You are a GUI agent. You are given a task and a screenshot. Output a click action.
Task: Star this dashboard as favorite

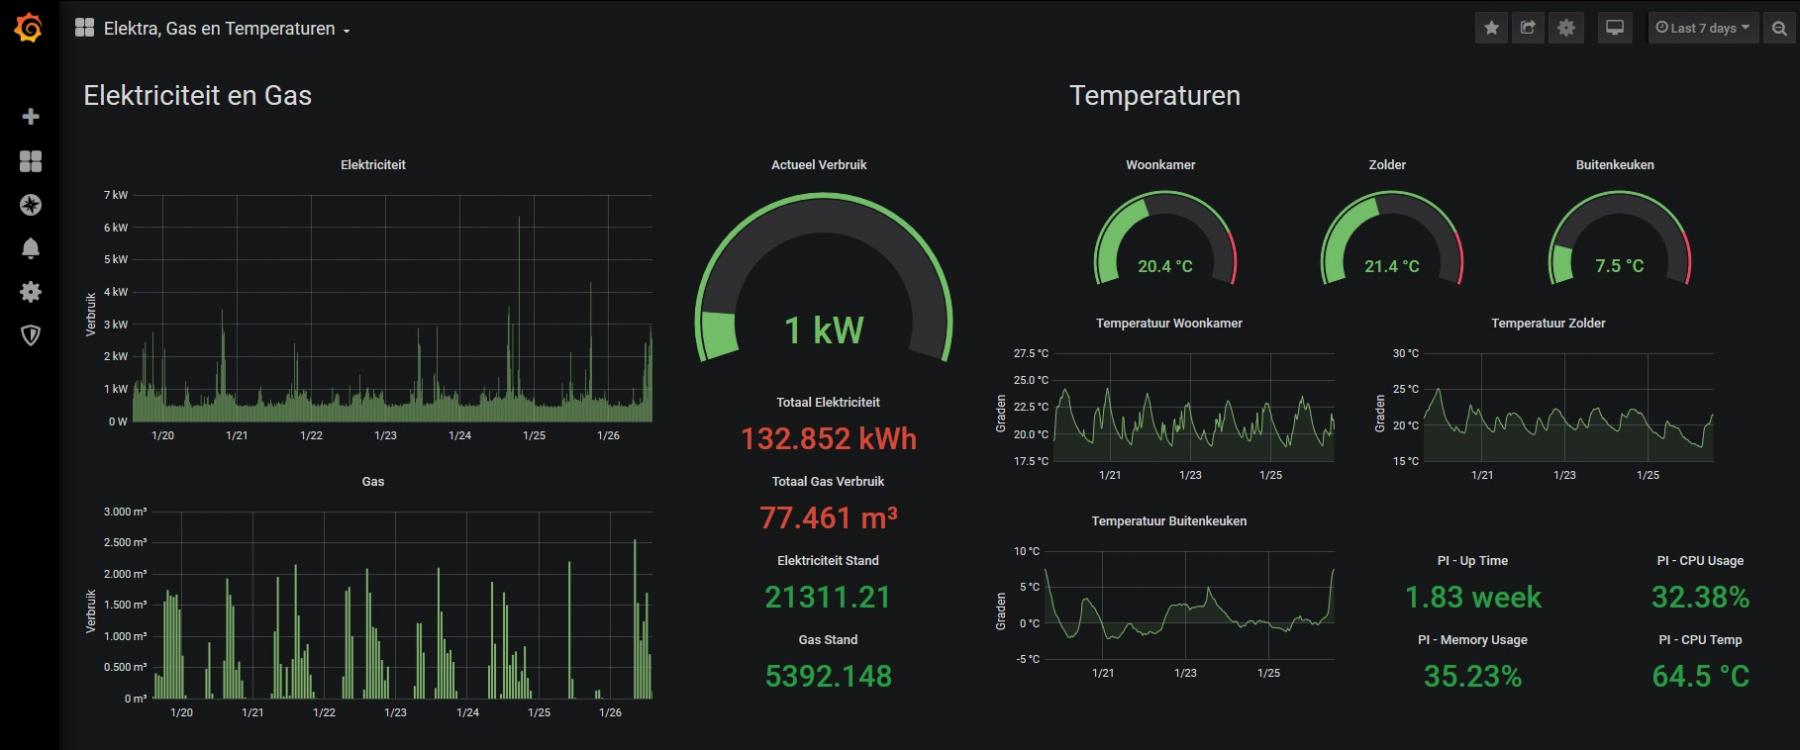click(x=1491, y=28)
